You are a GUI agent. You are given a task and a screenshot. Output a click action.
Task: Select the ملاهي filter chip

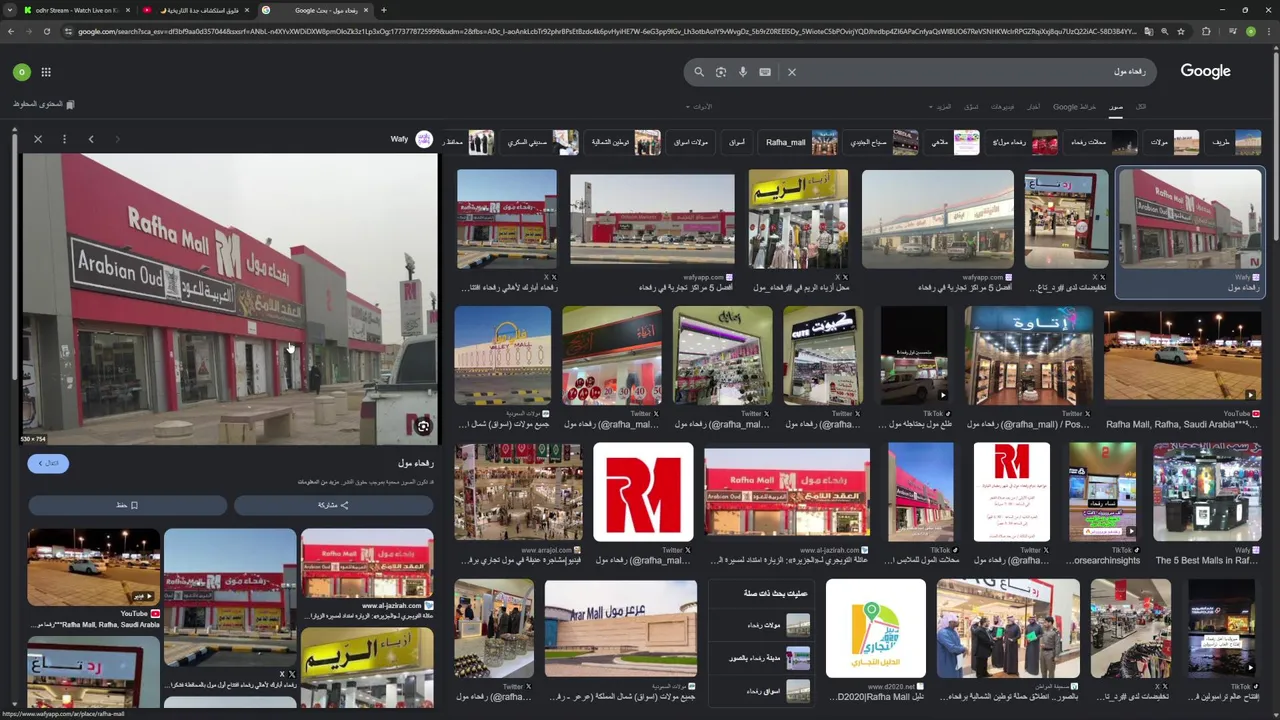pos(954,142)
